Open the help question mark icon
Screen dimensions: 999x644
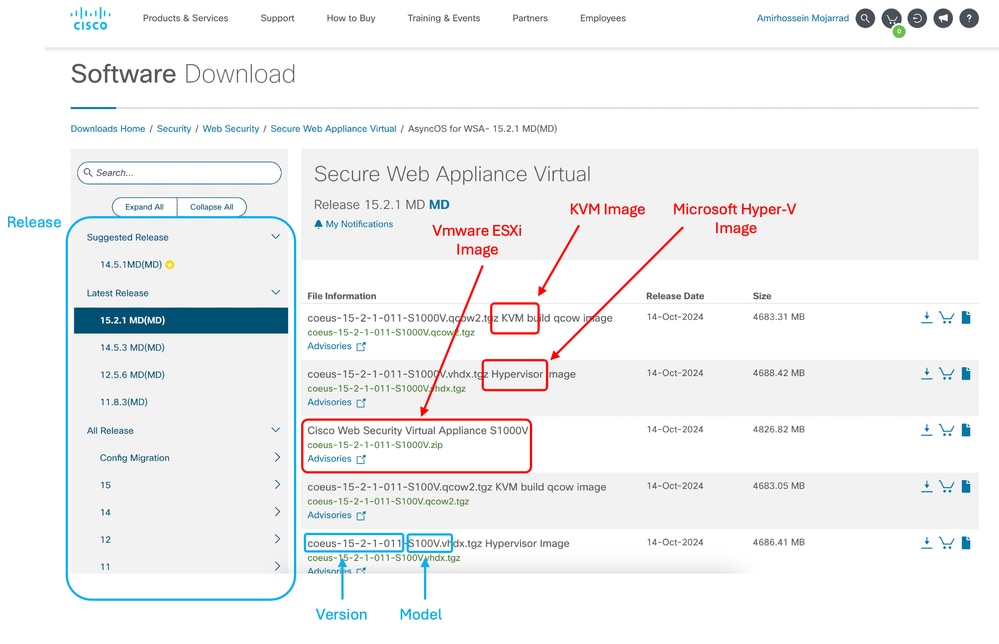click(969, 18)
